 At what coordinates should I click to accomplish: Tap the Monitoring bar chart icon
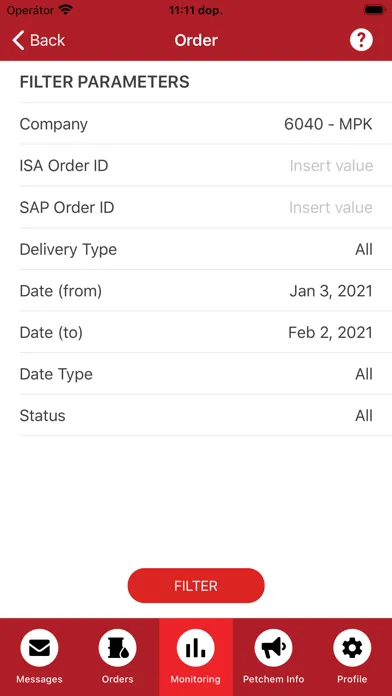click(x=195, y=649)
